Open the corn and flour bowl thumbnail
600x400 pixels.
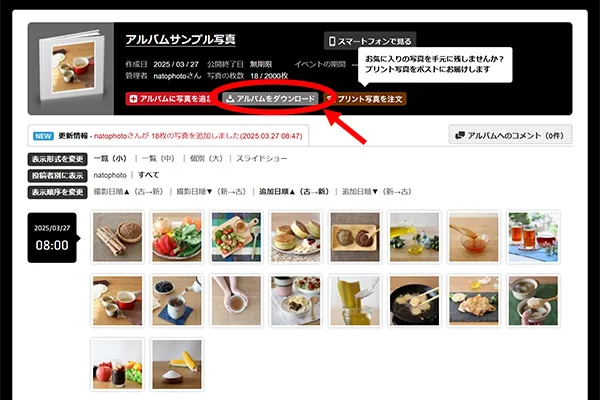177,364
